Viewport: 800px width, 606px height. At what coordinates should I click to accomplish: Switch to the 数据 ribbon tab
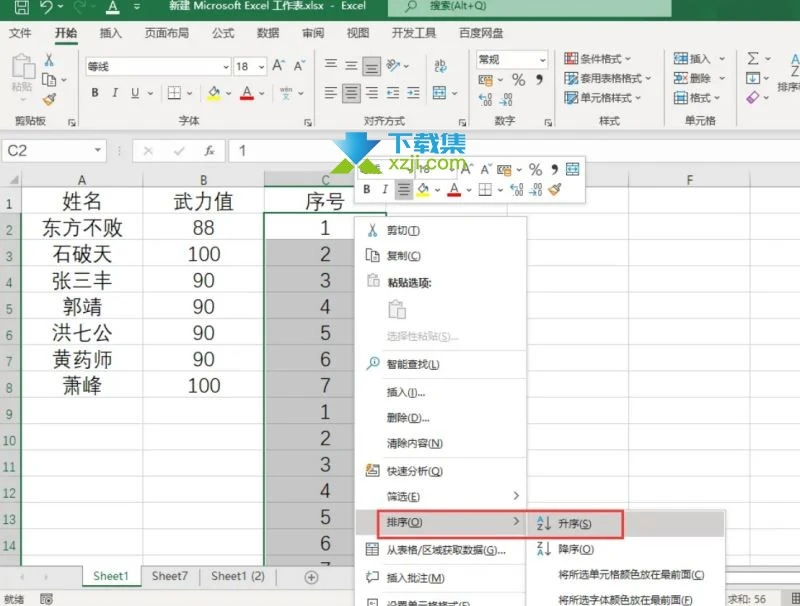[x=267, y=33]
